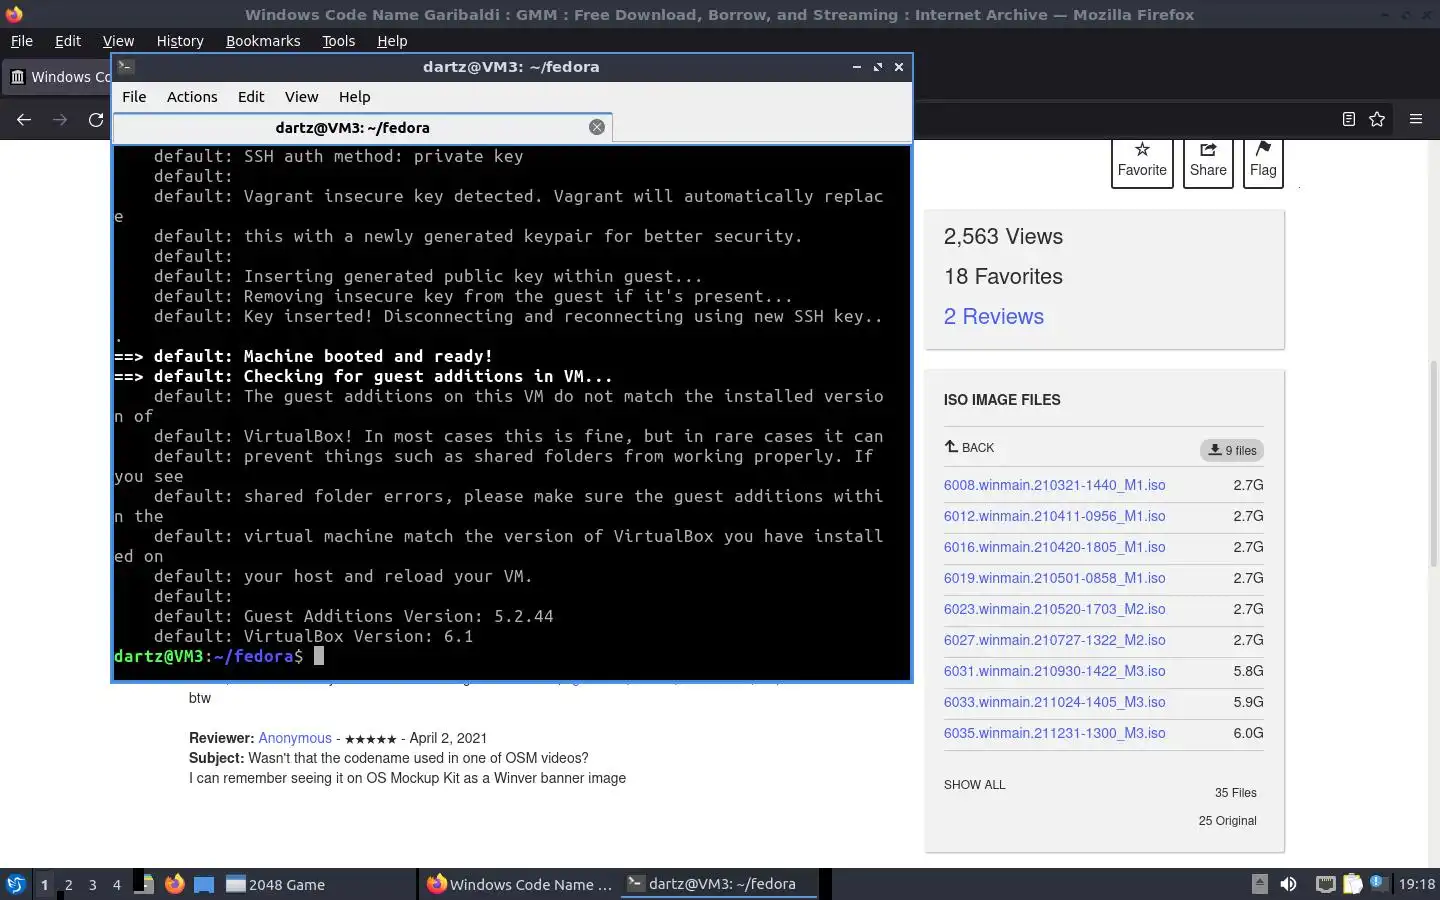Click terminal prompt input line
Screen dimensions: 1440x900
(511, 656)
